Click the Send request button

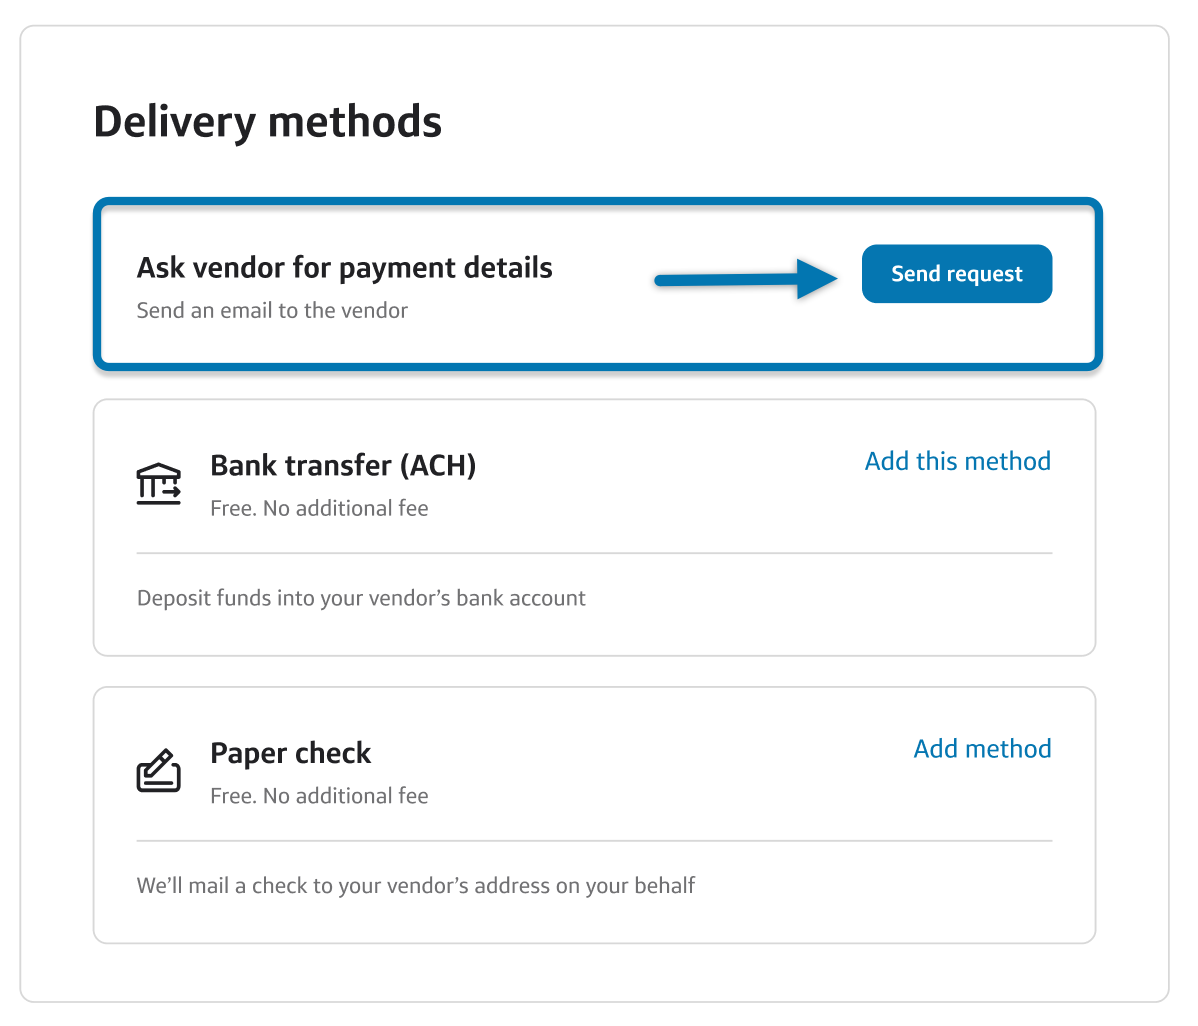click(956, 274)
